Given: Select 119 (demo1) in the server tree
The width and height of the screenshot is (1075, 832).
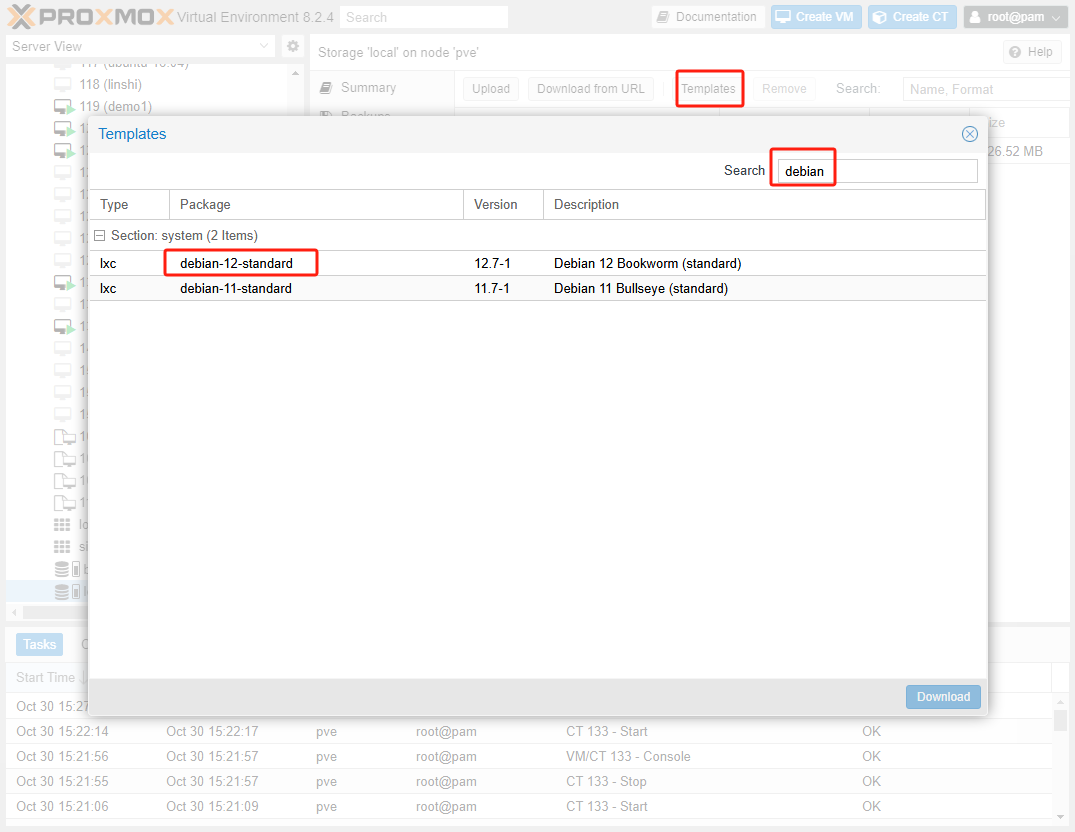Looking at the screenshot, I should point(115,106).
